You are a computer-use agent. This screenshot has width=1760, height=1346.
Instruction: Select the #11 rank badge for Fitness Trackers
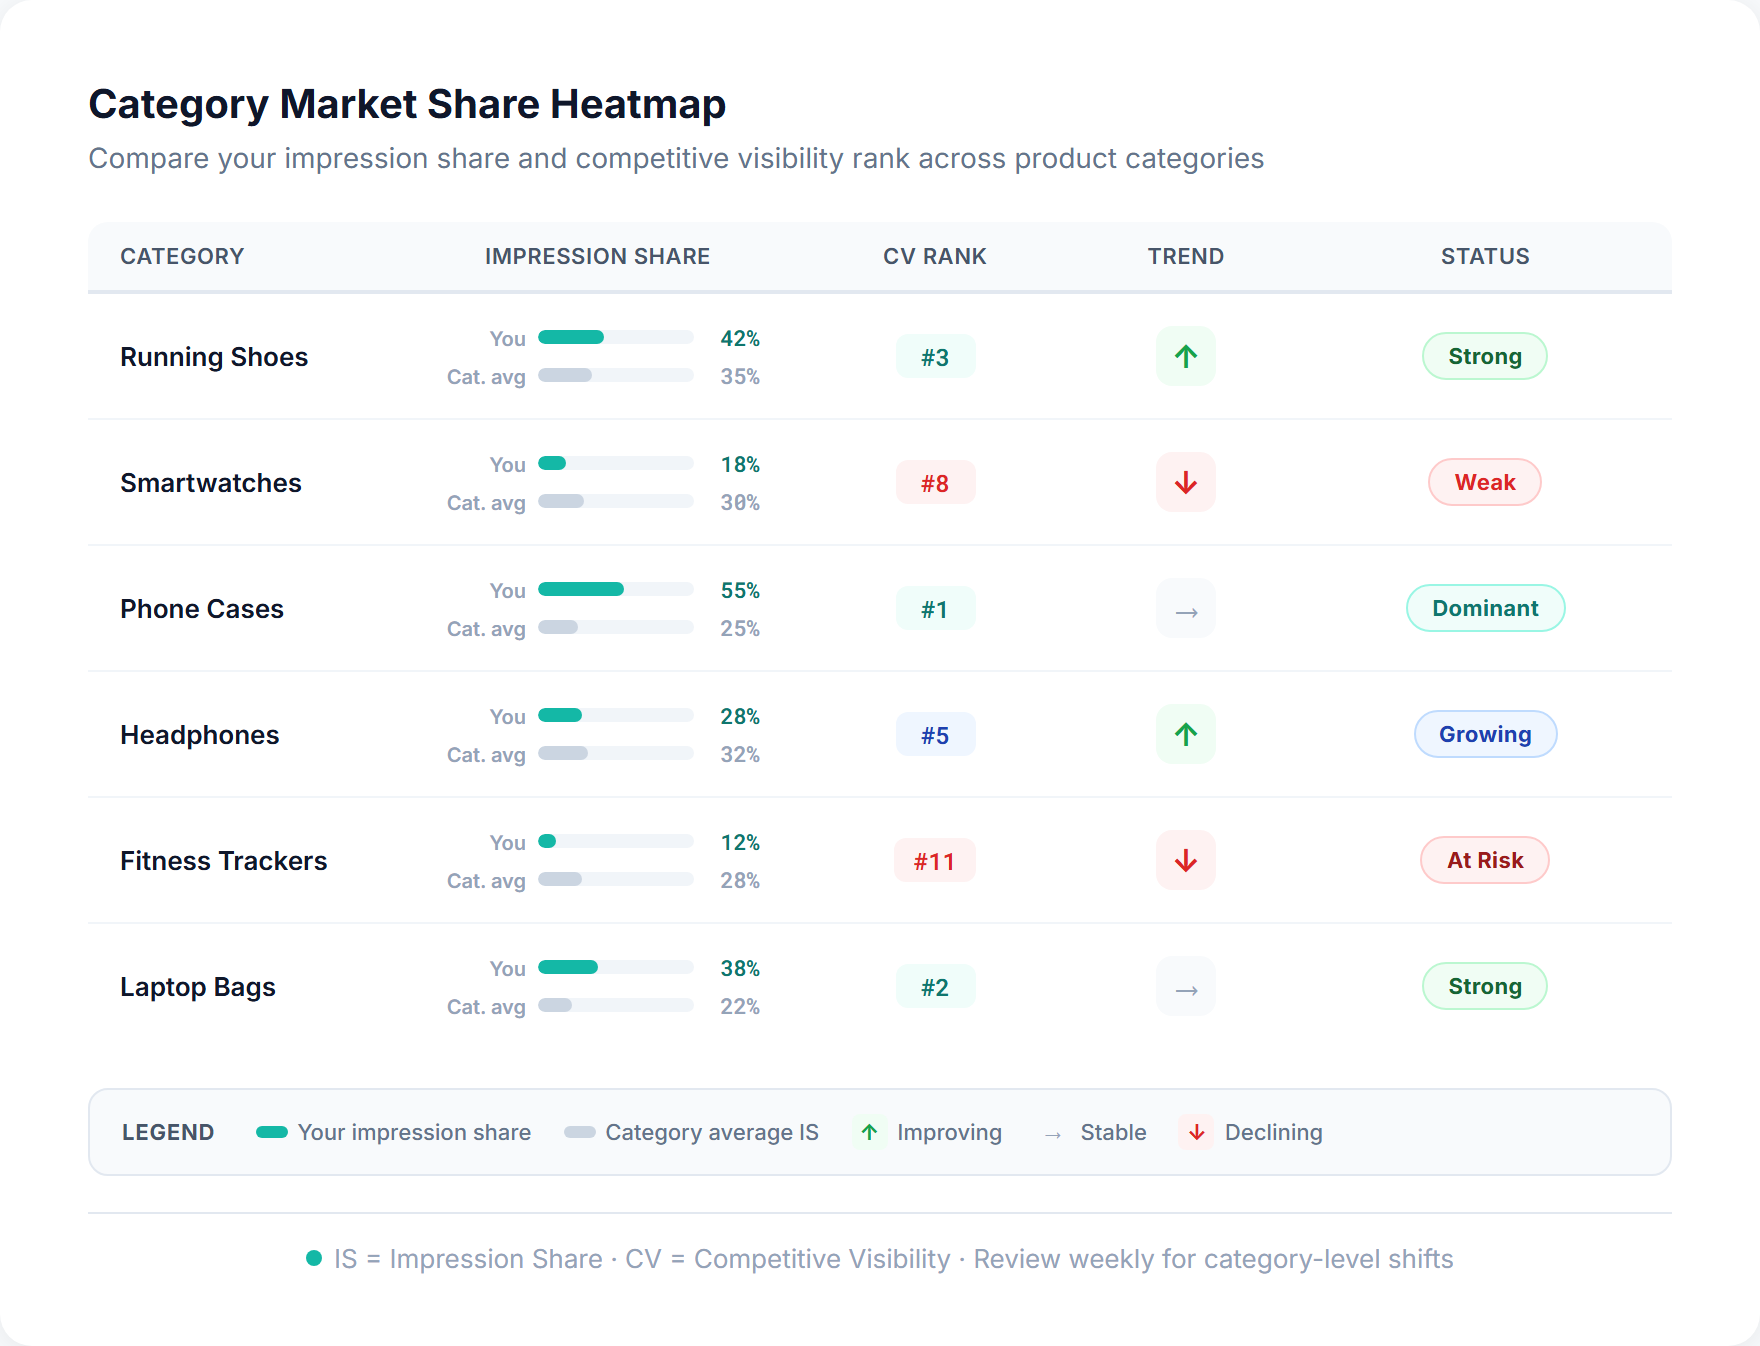tap(935, 860)
